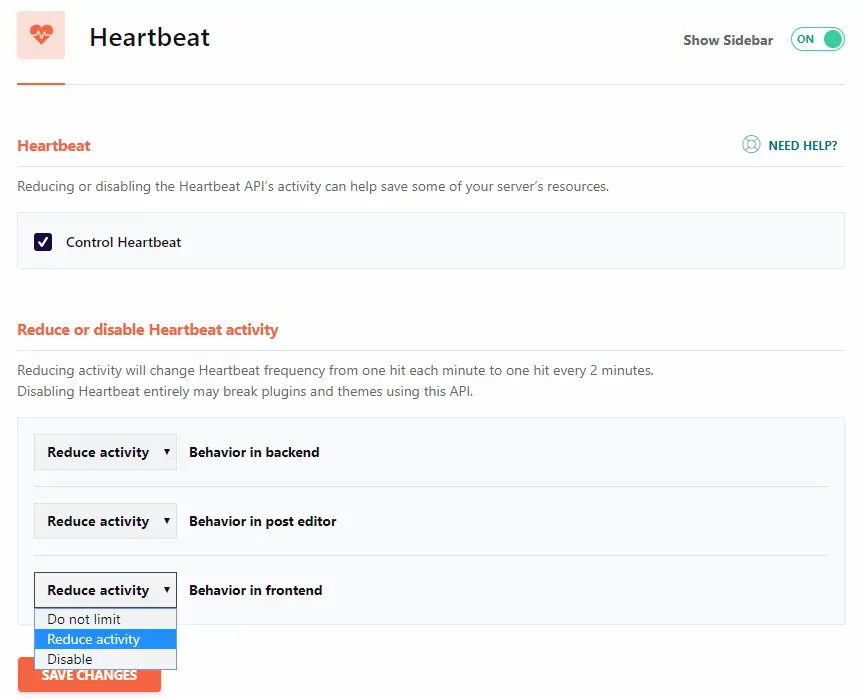Viewport: 864px width, 699px height.
Task: Click the post editor dropdown arrow icon
Action: coord(166,521)
